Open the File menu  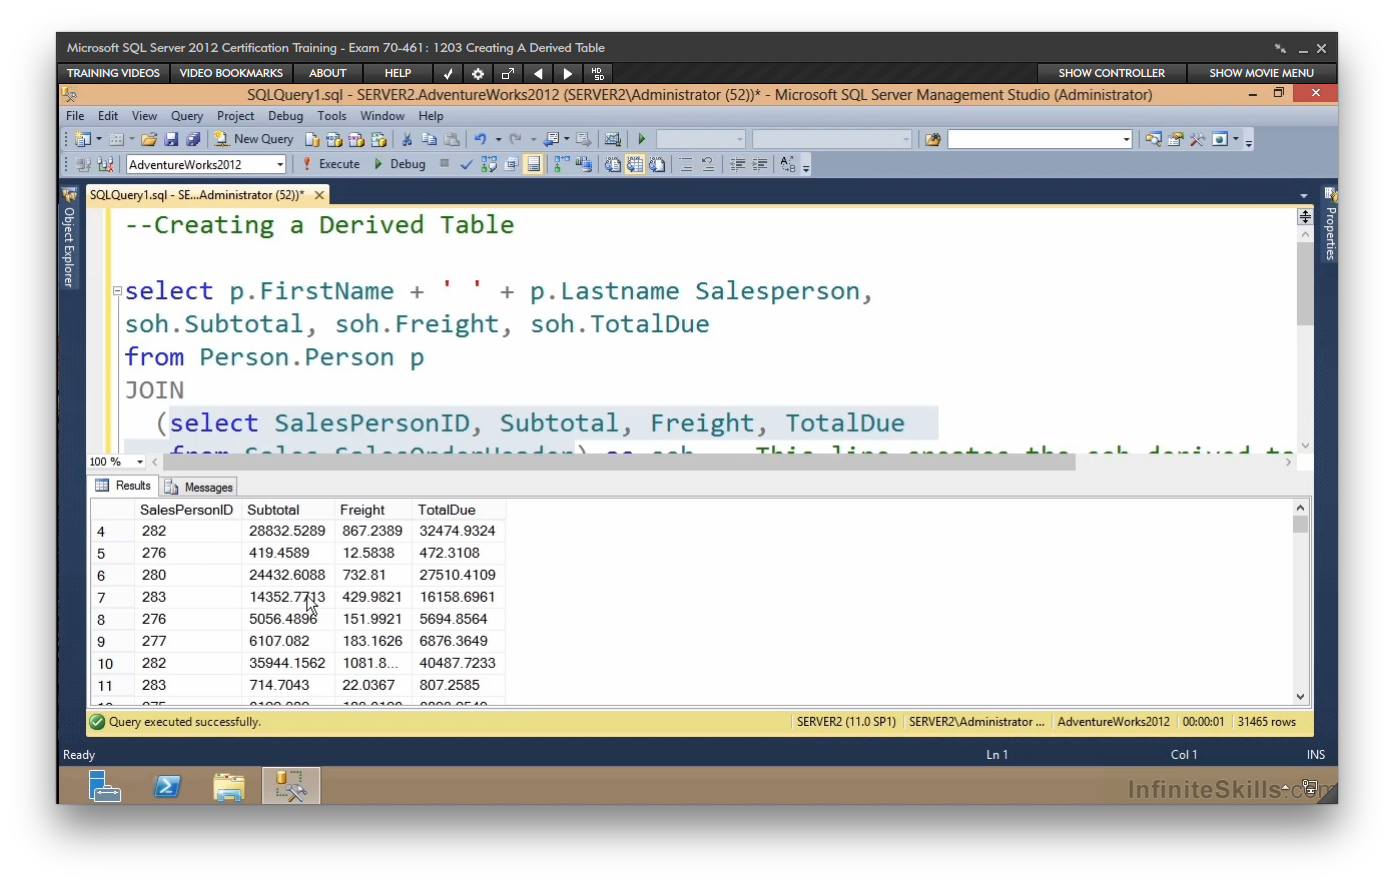pyautogui.click(x=75, y=116)
